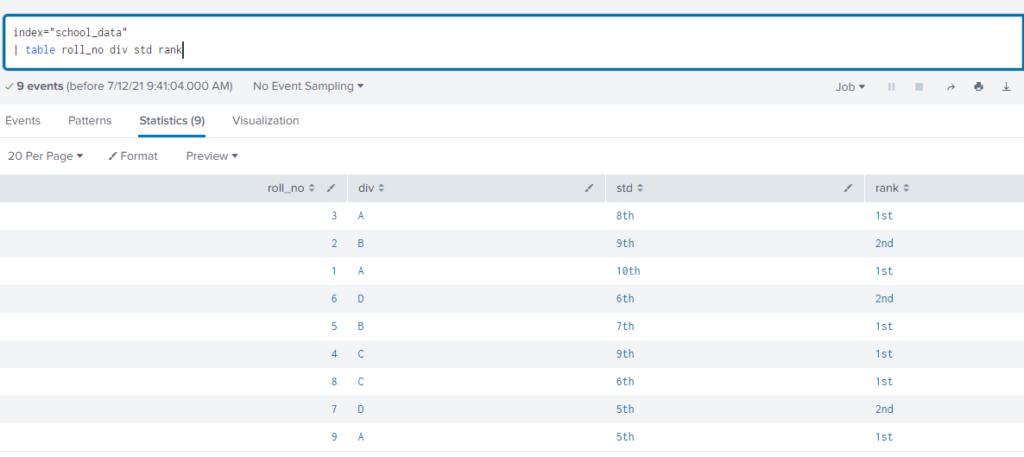Click the Format button
The height and width of the screenshot is (457, 1024).
(x=133, y=156)
